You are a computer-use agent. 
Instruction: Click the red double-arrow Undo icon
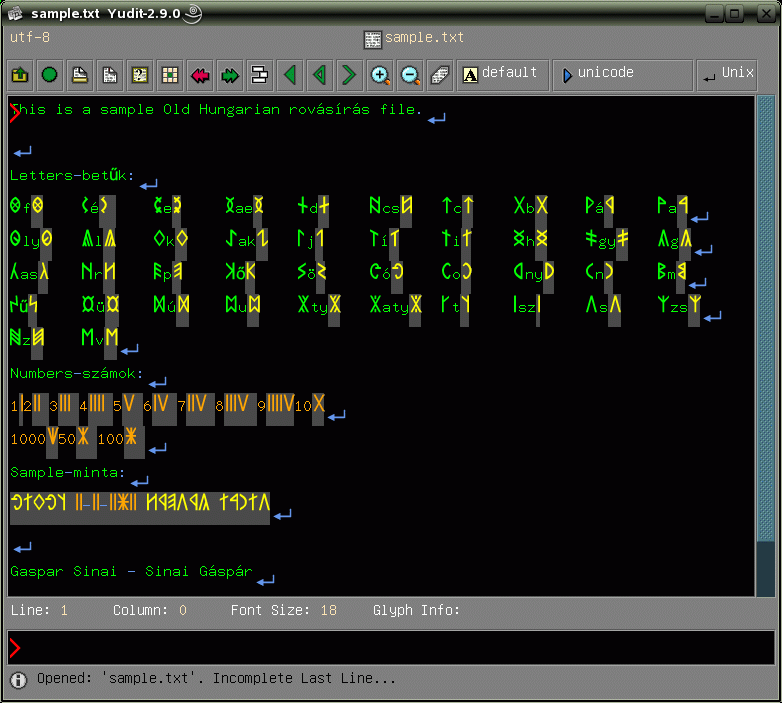(x=200, y=75)
